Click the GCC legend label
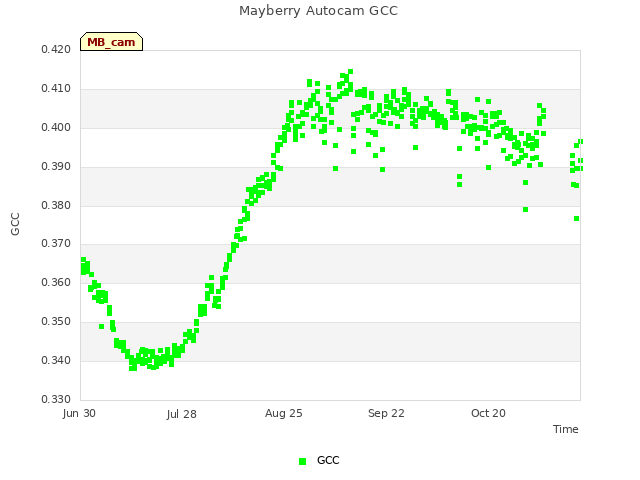The image size is (640, 480). tap(328, 460)
